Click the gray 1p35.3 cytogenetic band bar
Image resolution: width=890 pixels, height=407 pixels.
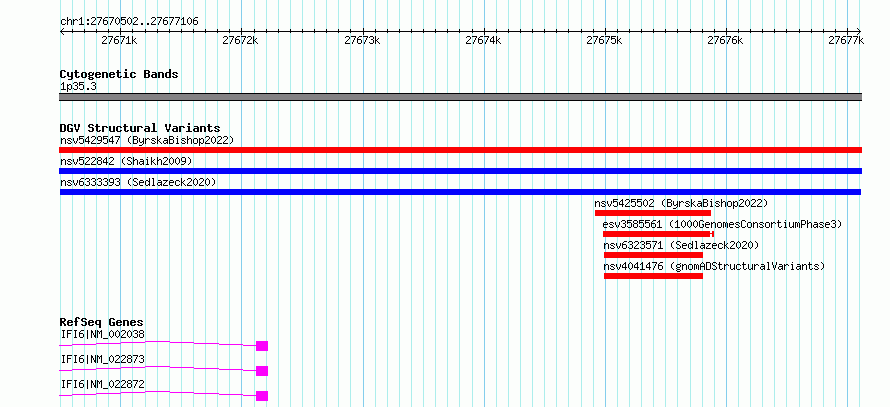coord(460,97)
